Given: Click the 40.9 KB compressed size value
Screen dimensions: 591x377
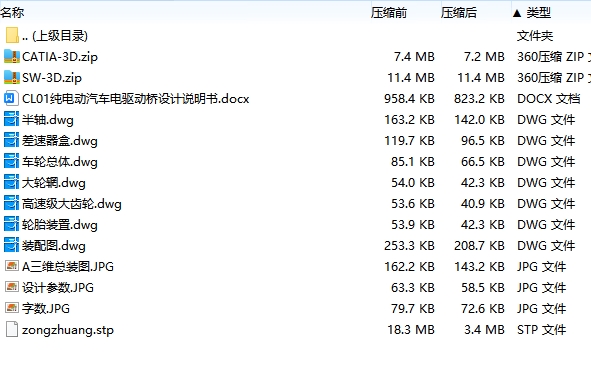Looking at the screenshot, I should click(483, 204).
